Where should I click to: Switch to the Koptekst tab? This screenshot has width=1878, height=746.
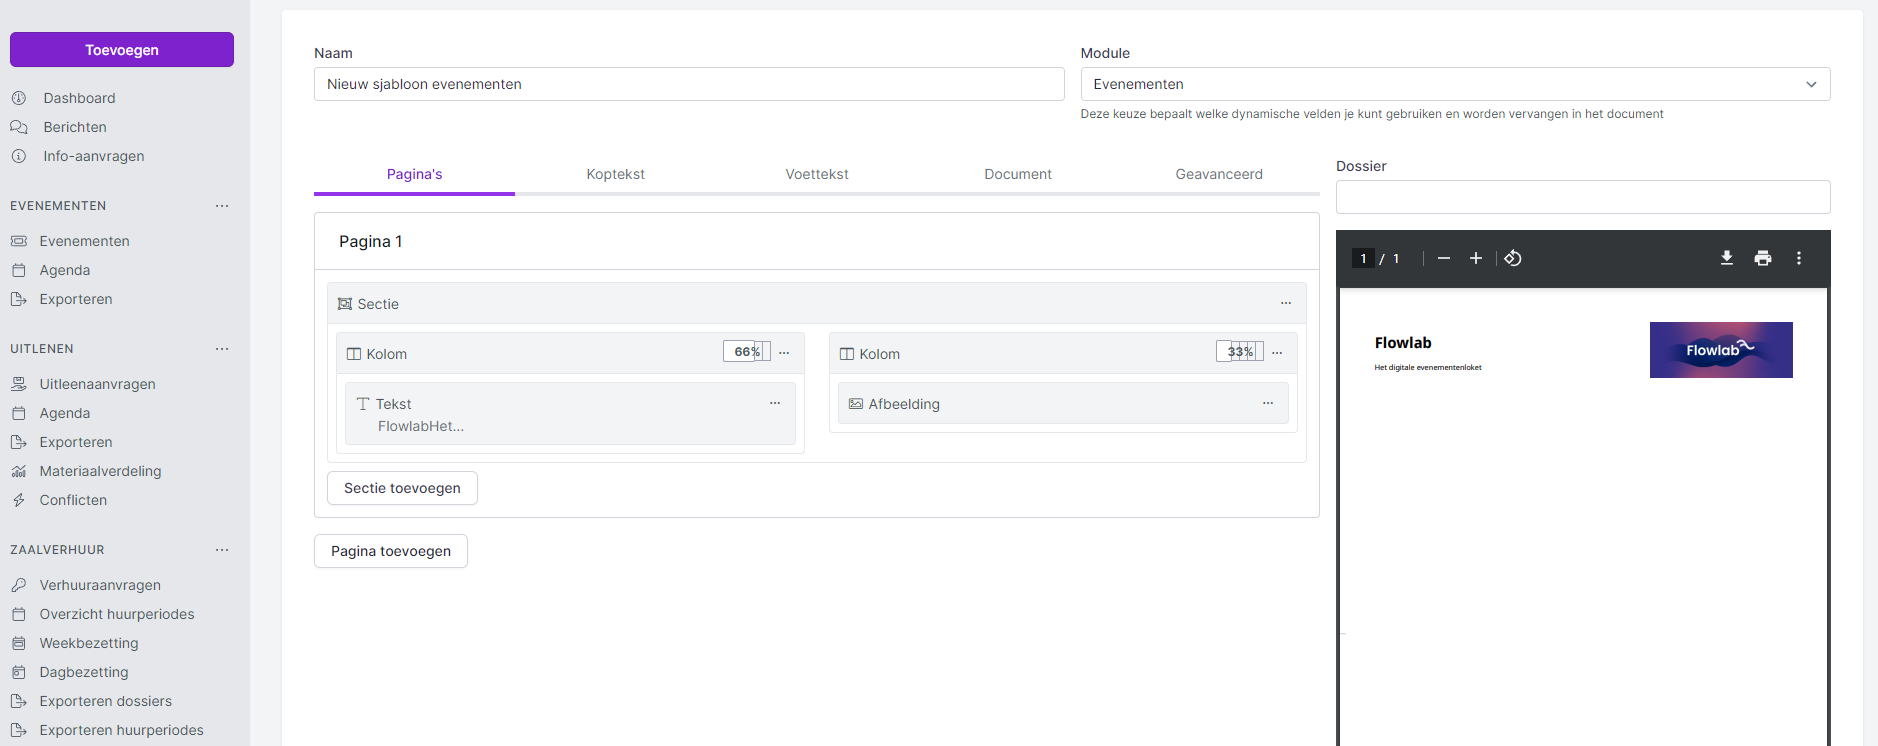(x=615, y=174)
